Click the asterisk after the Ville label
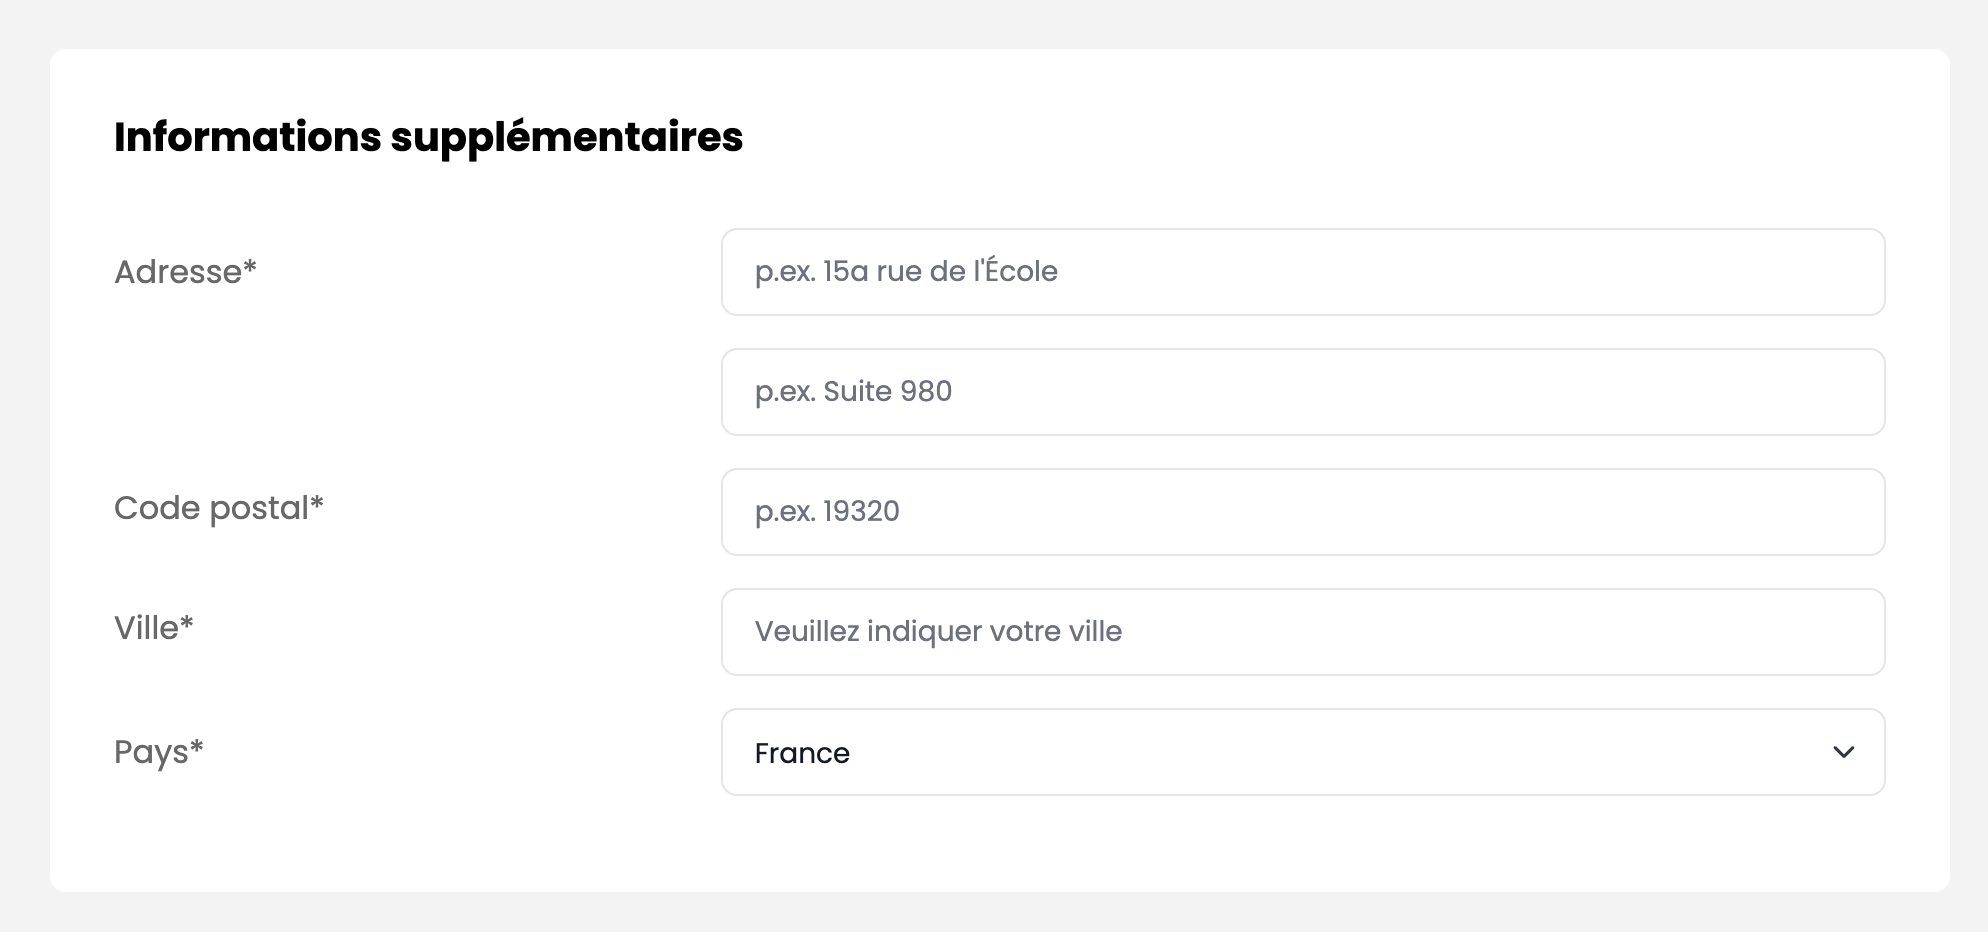This screenshot has height=932, width=1988. coord(187,623)
